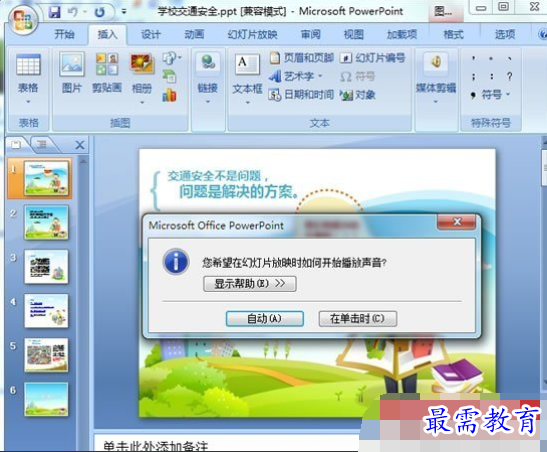Open 艺术字 WordArt gallery
This screenshot has height=452, width=547.
(296, 76)
